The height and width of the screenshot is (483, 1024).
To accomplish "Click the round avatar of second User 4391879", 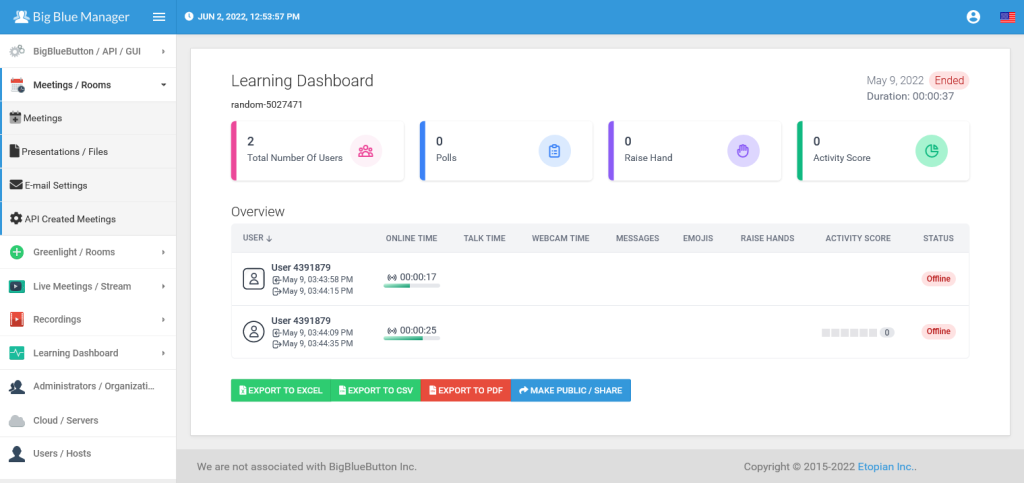I will pyautogui.click(x=253, y=332).
